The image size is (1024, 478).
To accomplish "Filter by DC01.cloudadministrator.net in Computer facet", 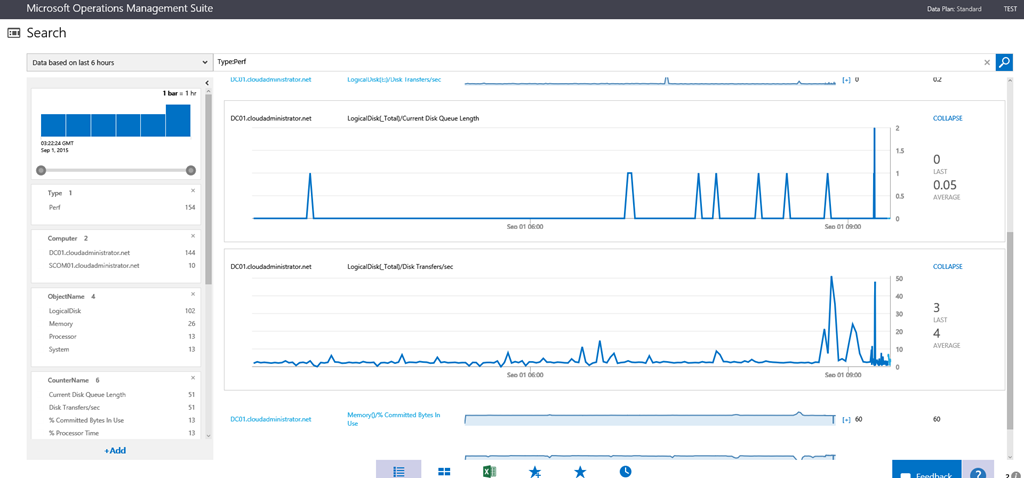I will [x=94, y=253].
